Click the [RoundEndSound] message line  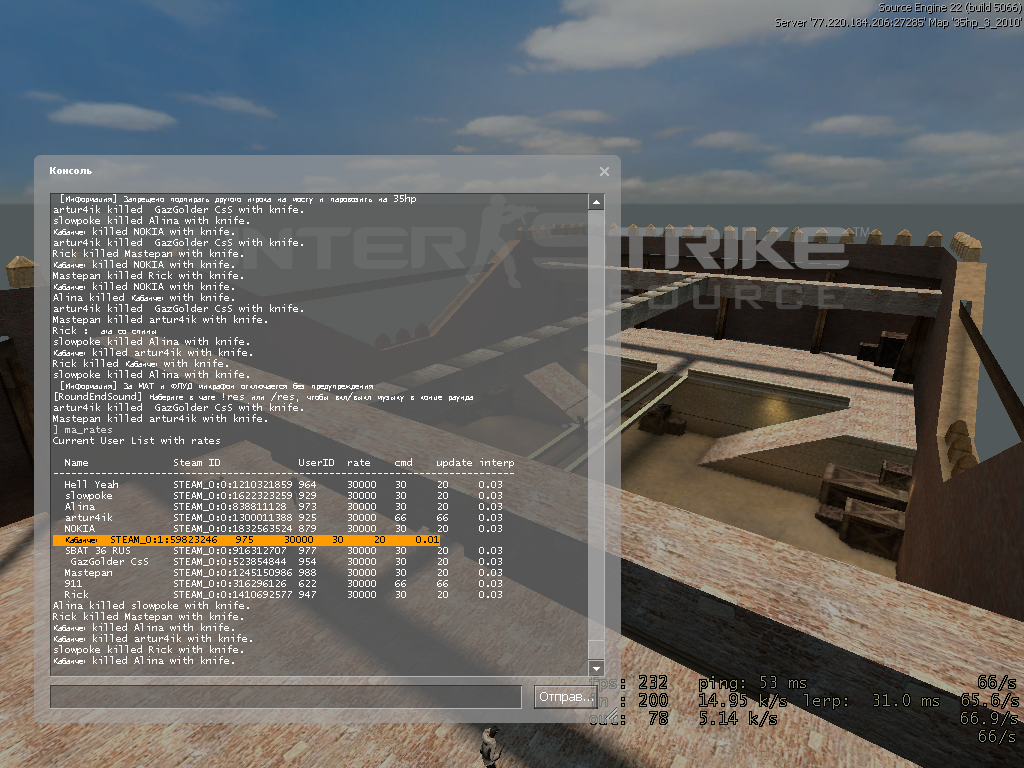[x=263, y=396]
